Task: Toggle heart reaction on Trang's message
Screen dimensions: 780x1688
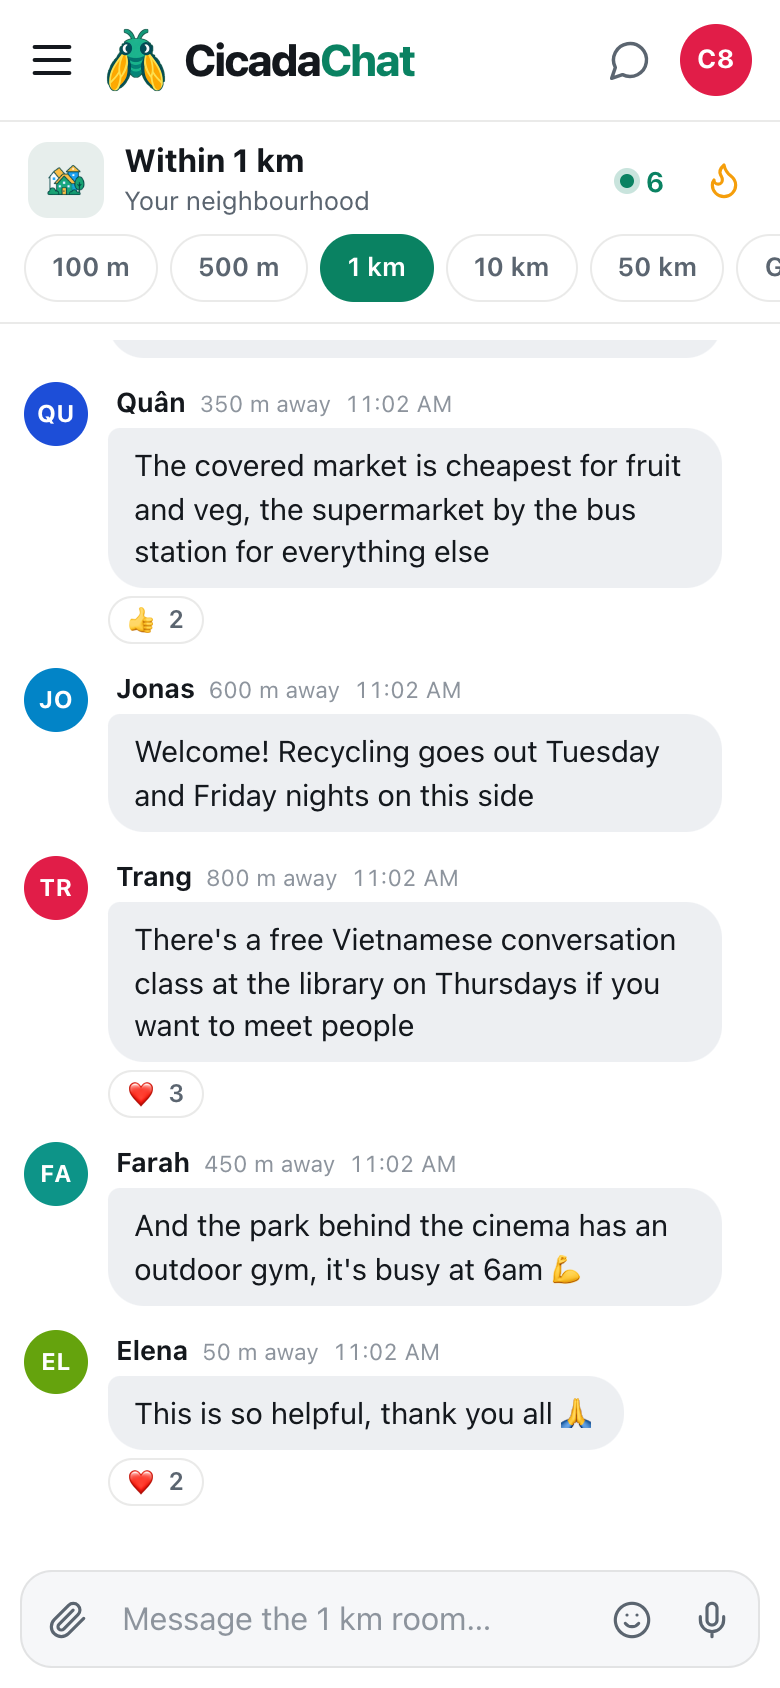Action: [x=156, y=1094]
